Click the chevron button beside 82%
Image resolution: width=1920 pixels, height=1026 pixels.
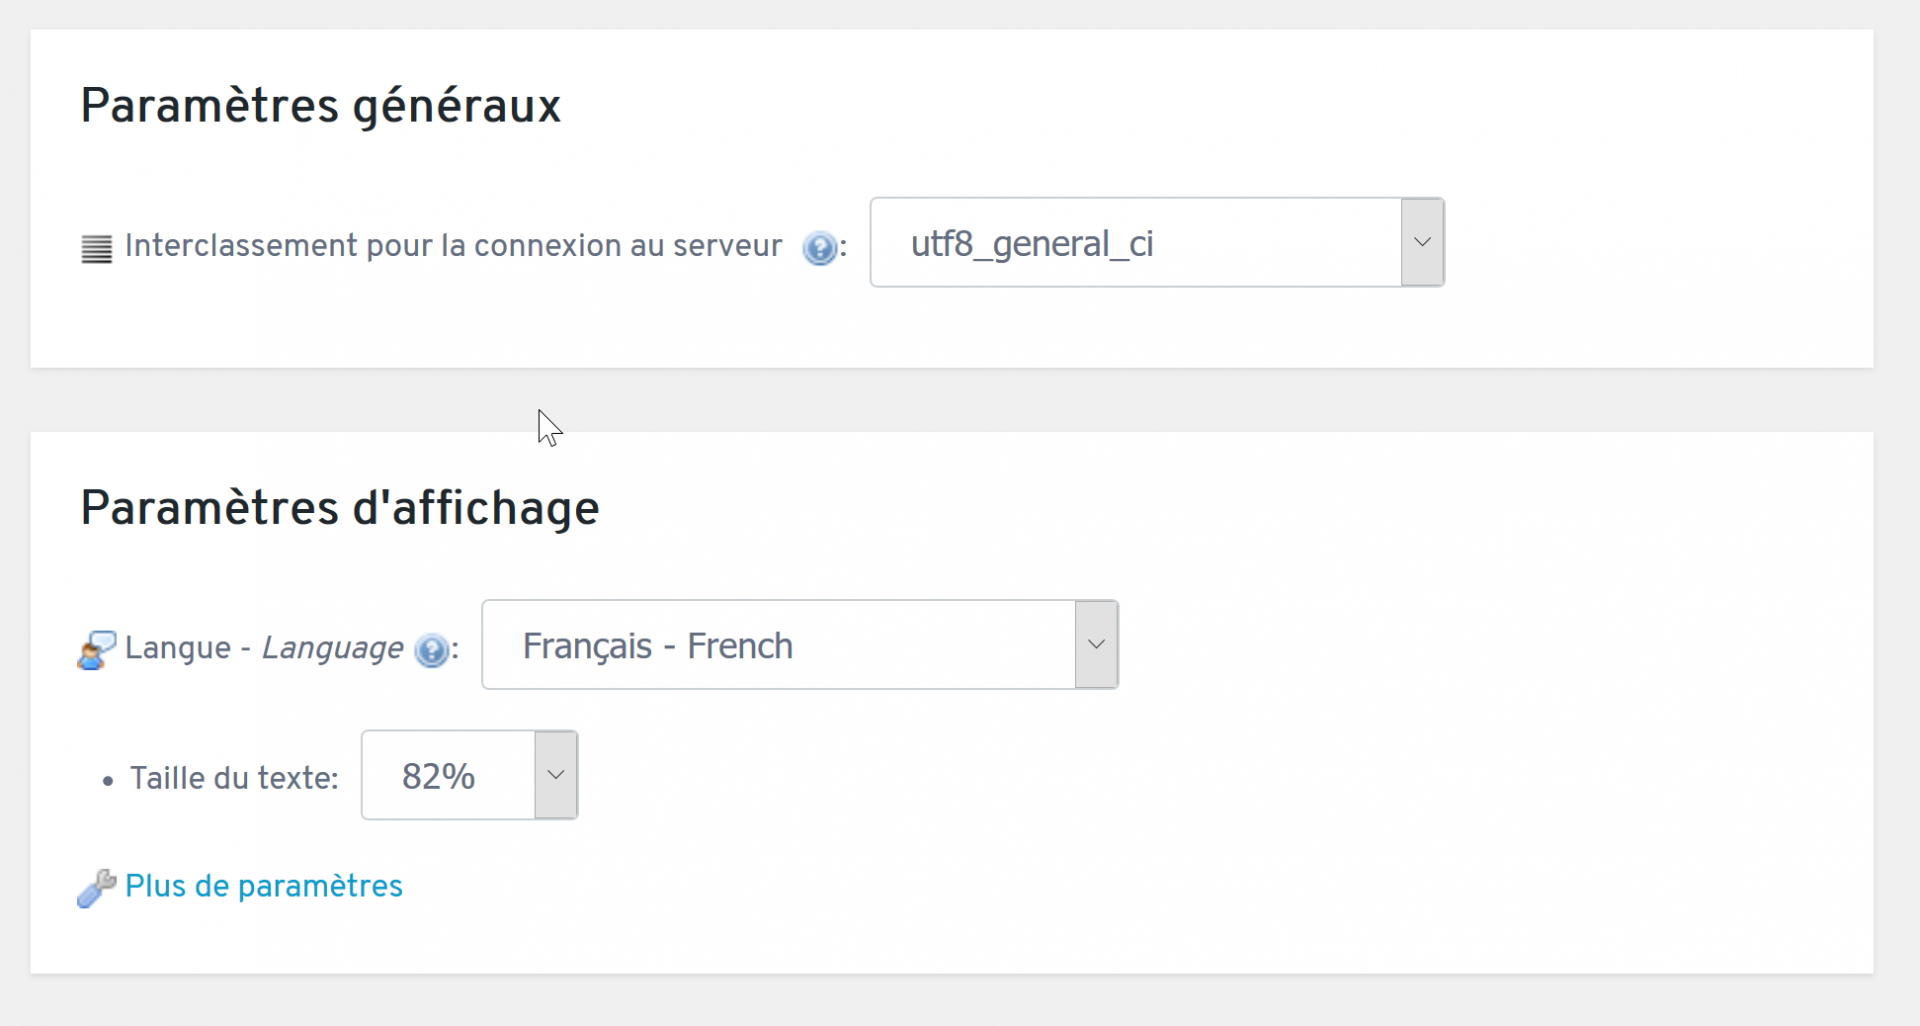point(556,775)
